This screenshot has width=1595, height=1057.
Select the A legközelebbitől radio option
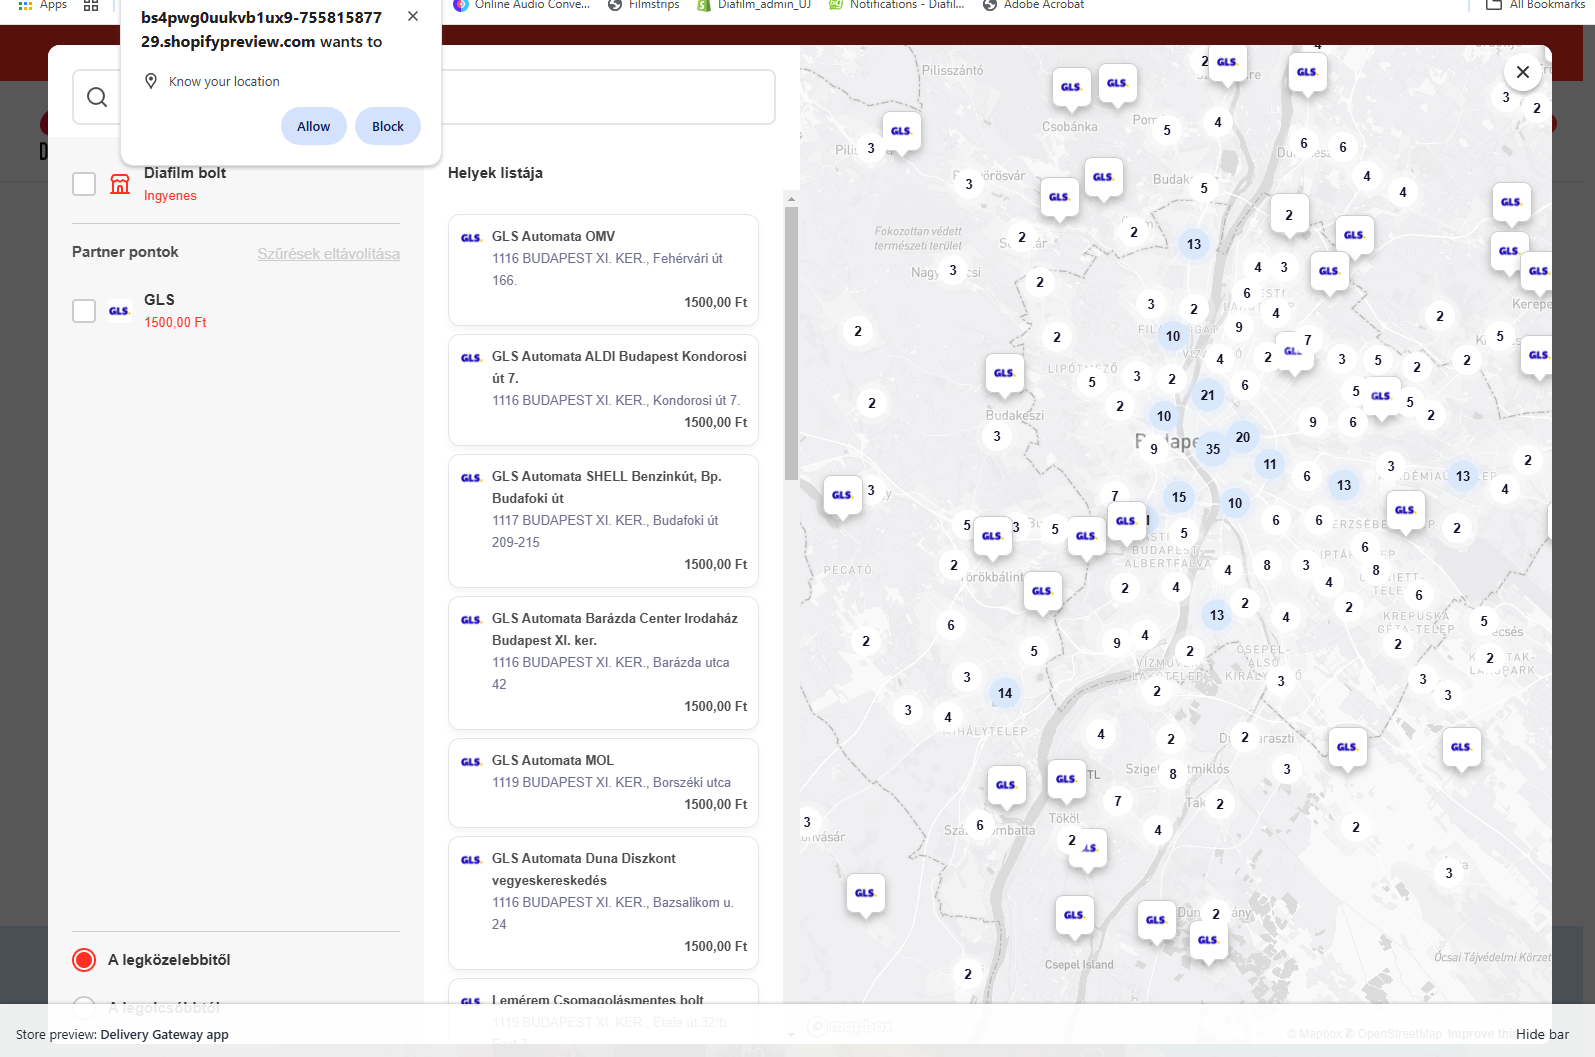[84, 960]
